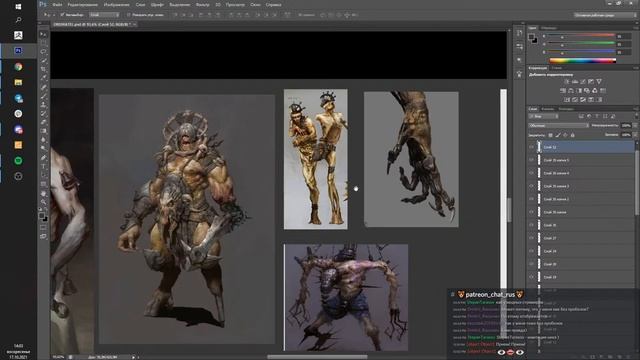Switch to the Стили tab
The height and width of the screenshot is (360, 640).
[556, 68]
